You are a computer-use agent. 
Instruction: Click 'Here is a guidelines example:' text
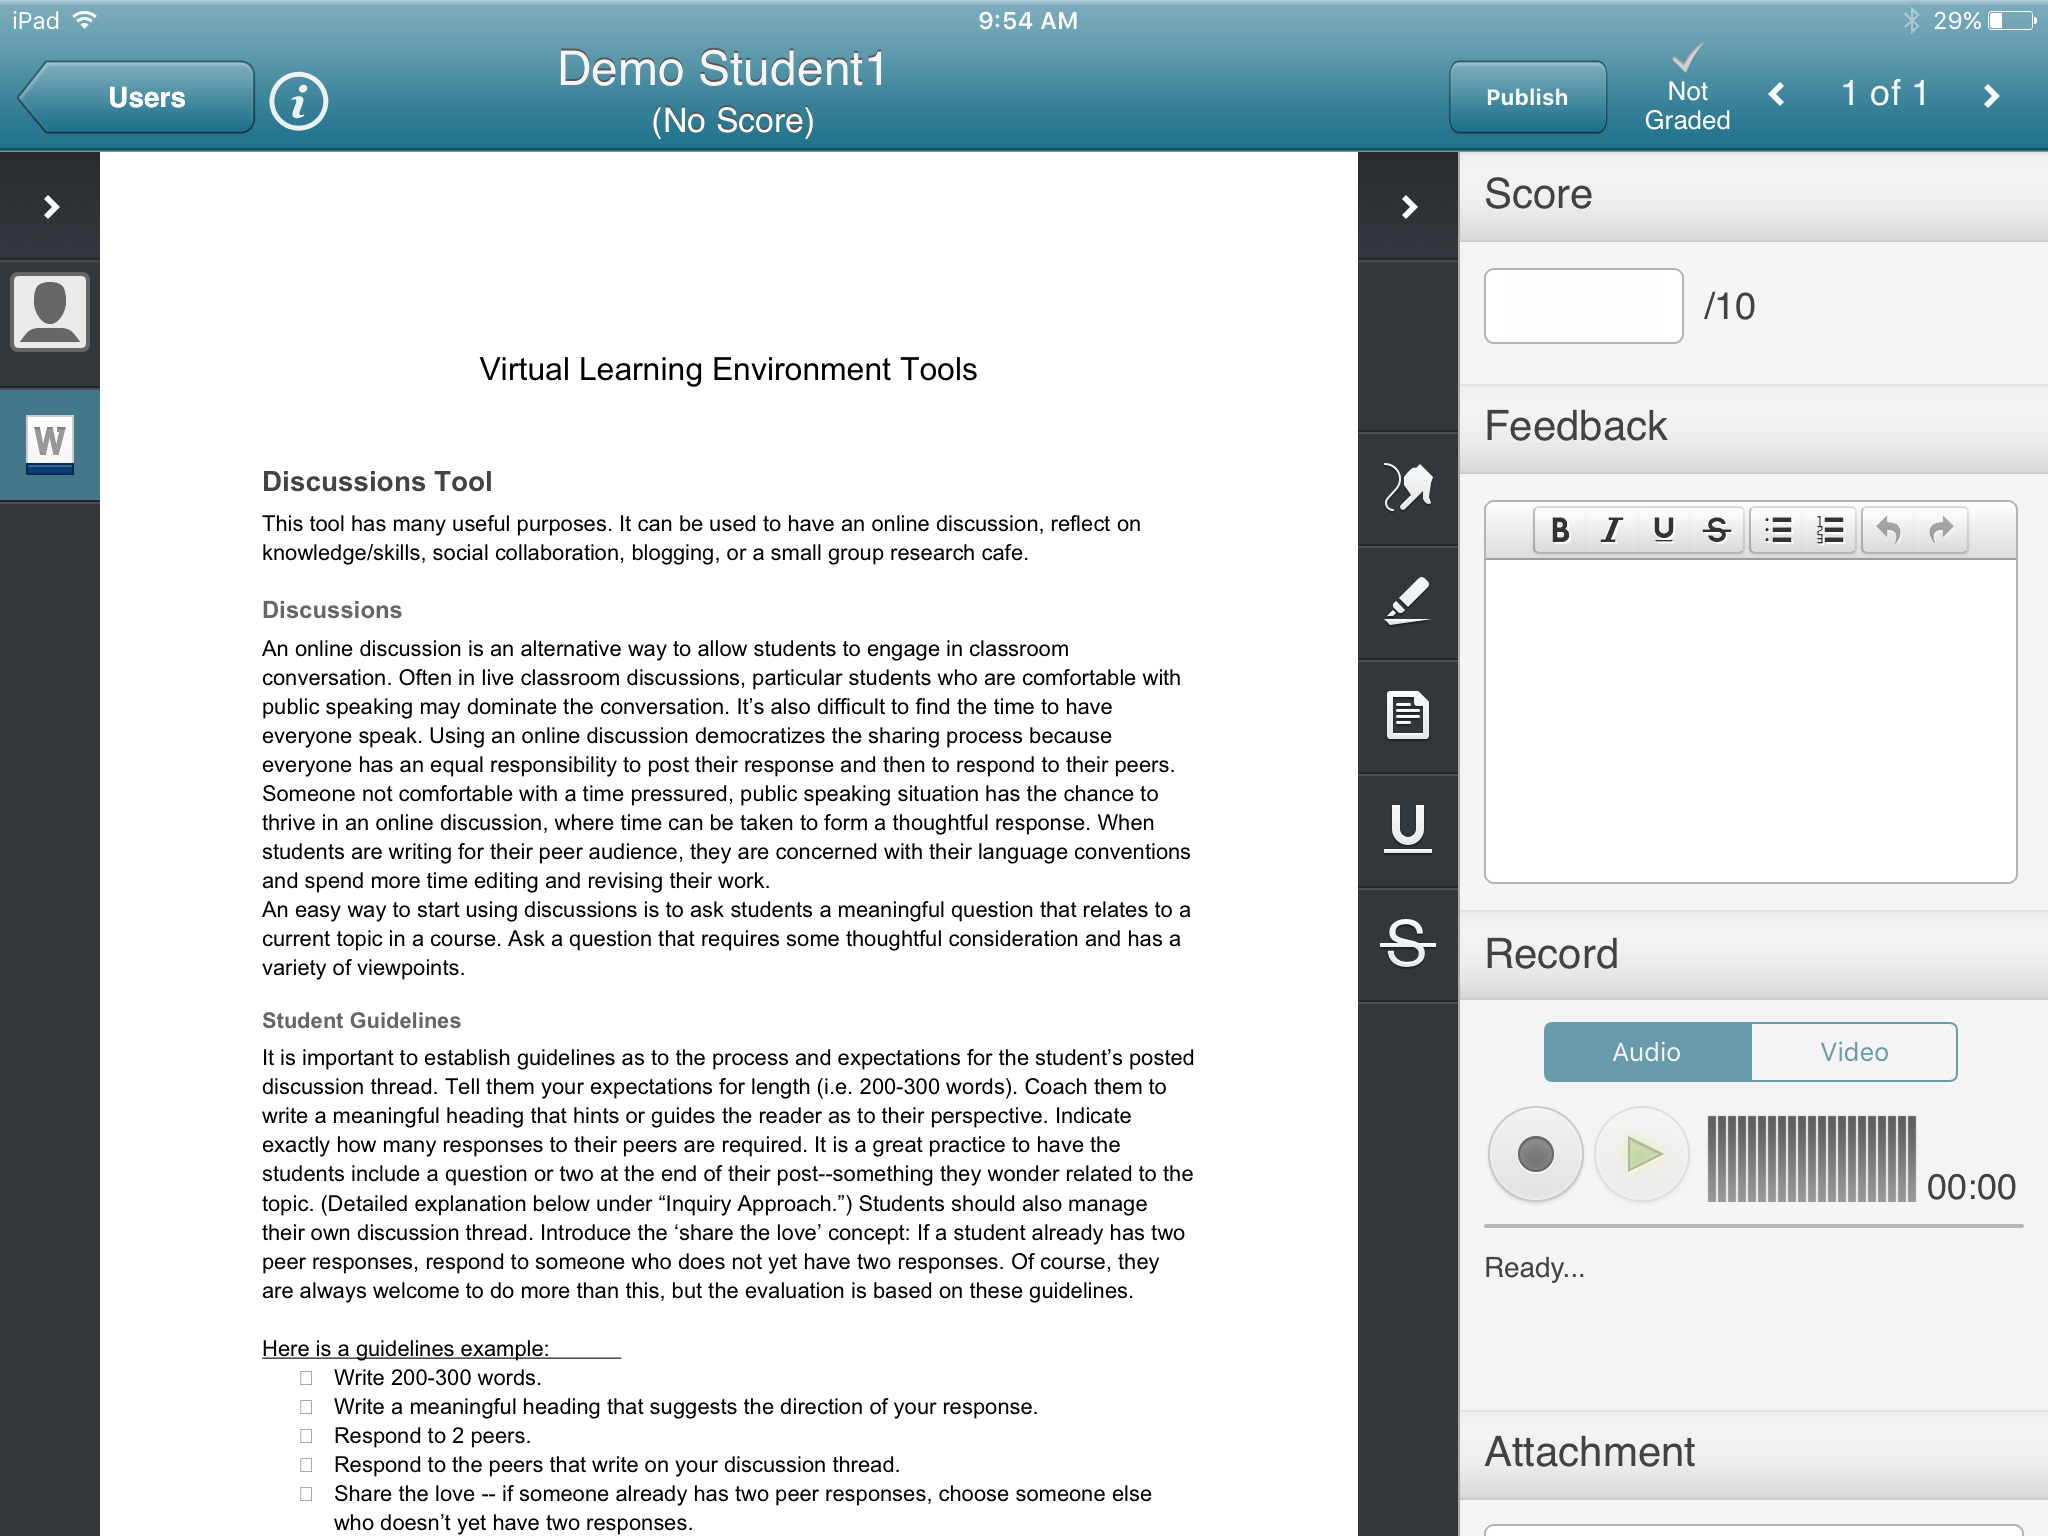coord(405,1348)
